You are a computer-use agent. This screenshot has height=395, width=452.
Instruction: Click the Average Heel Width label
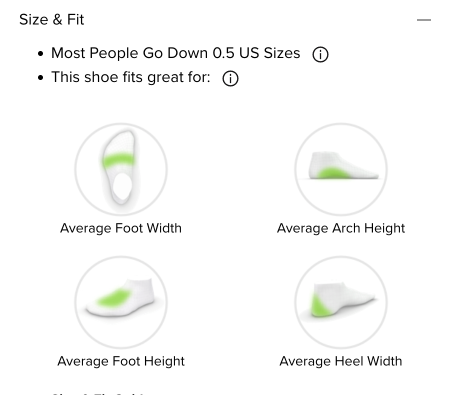pyautogui.click(x=341, y=361)
